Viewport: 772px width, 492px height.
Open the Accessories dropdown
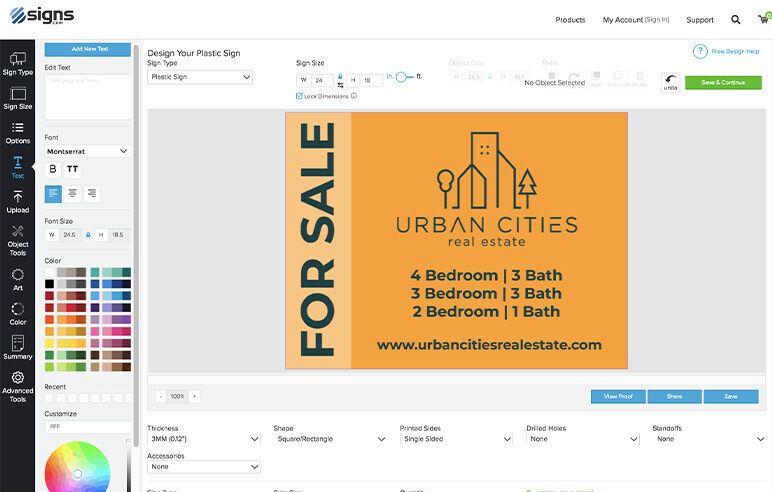[x=204, y=466]
